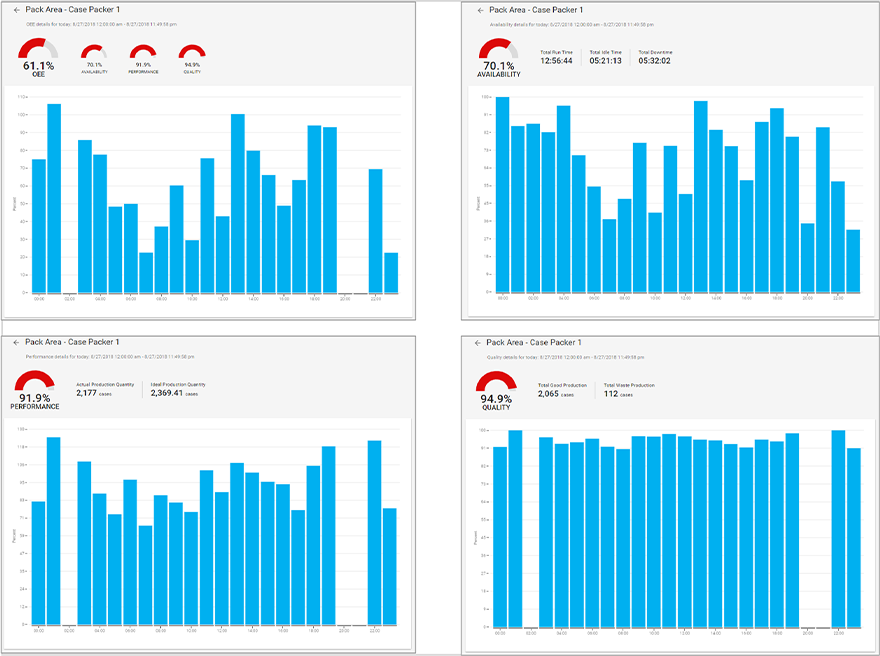The height and width of the screenshot is (656, 880).
Task: Click back arrow in Performance details panel
Action: coord(16,343)
